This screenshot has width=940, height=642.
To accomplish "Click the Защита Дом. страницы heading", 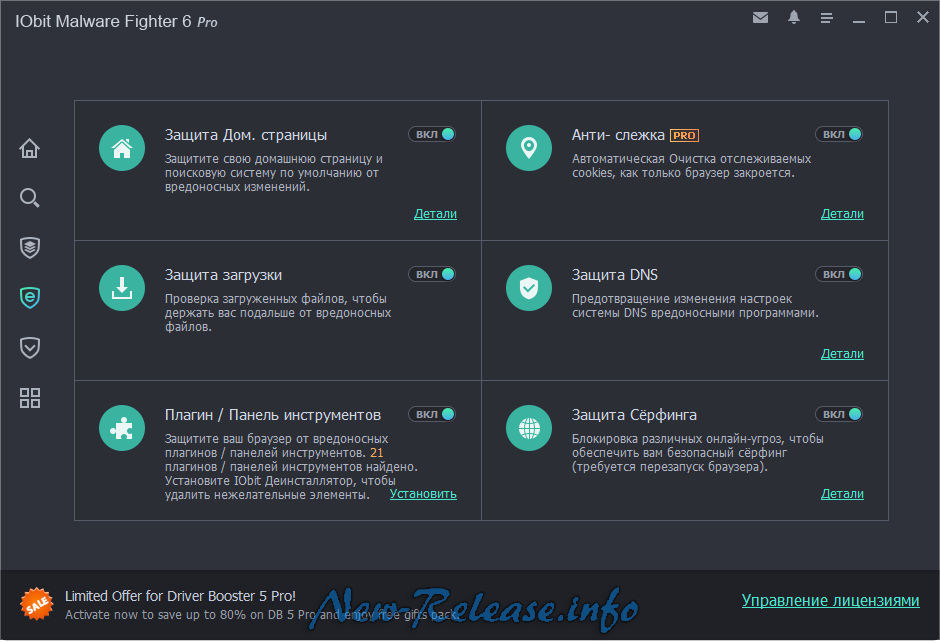I will tap(246, 135).
